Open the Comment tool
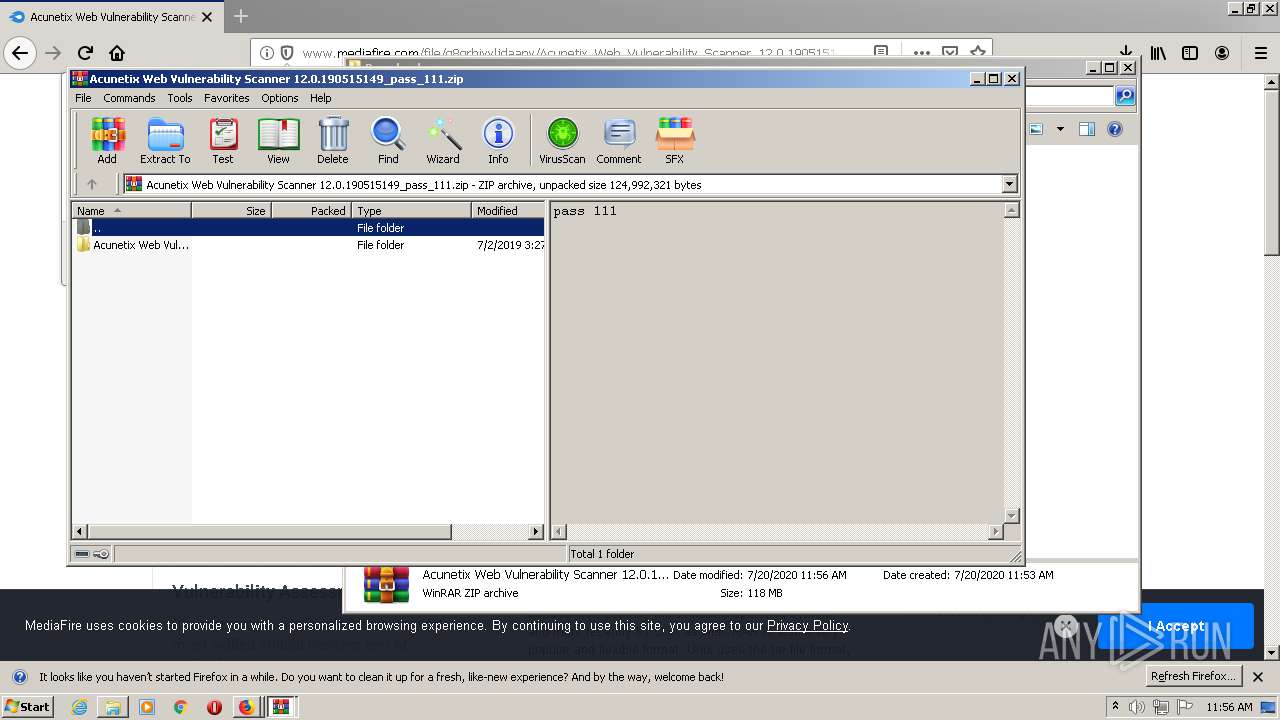The height and width of the screenshot is (720, 1280). point(619,140)
